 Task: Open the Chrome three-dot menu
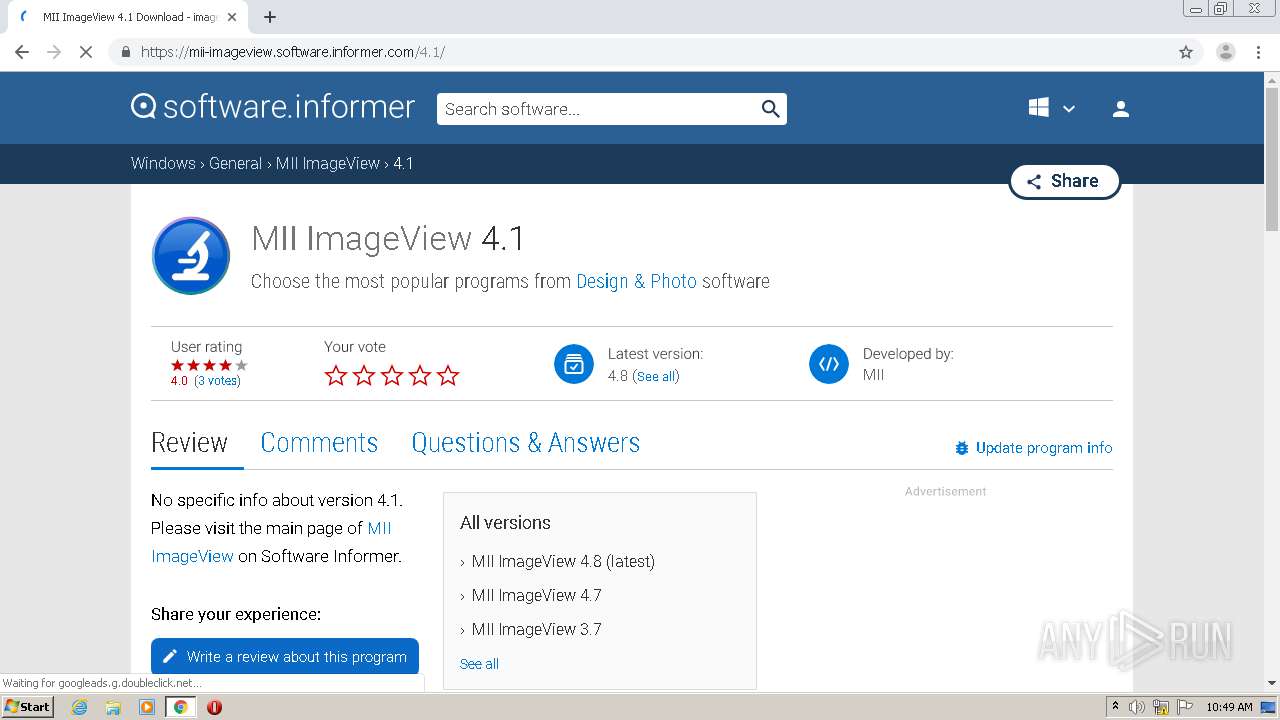point(1258,52)
